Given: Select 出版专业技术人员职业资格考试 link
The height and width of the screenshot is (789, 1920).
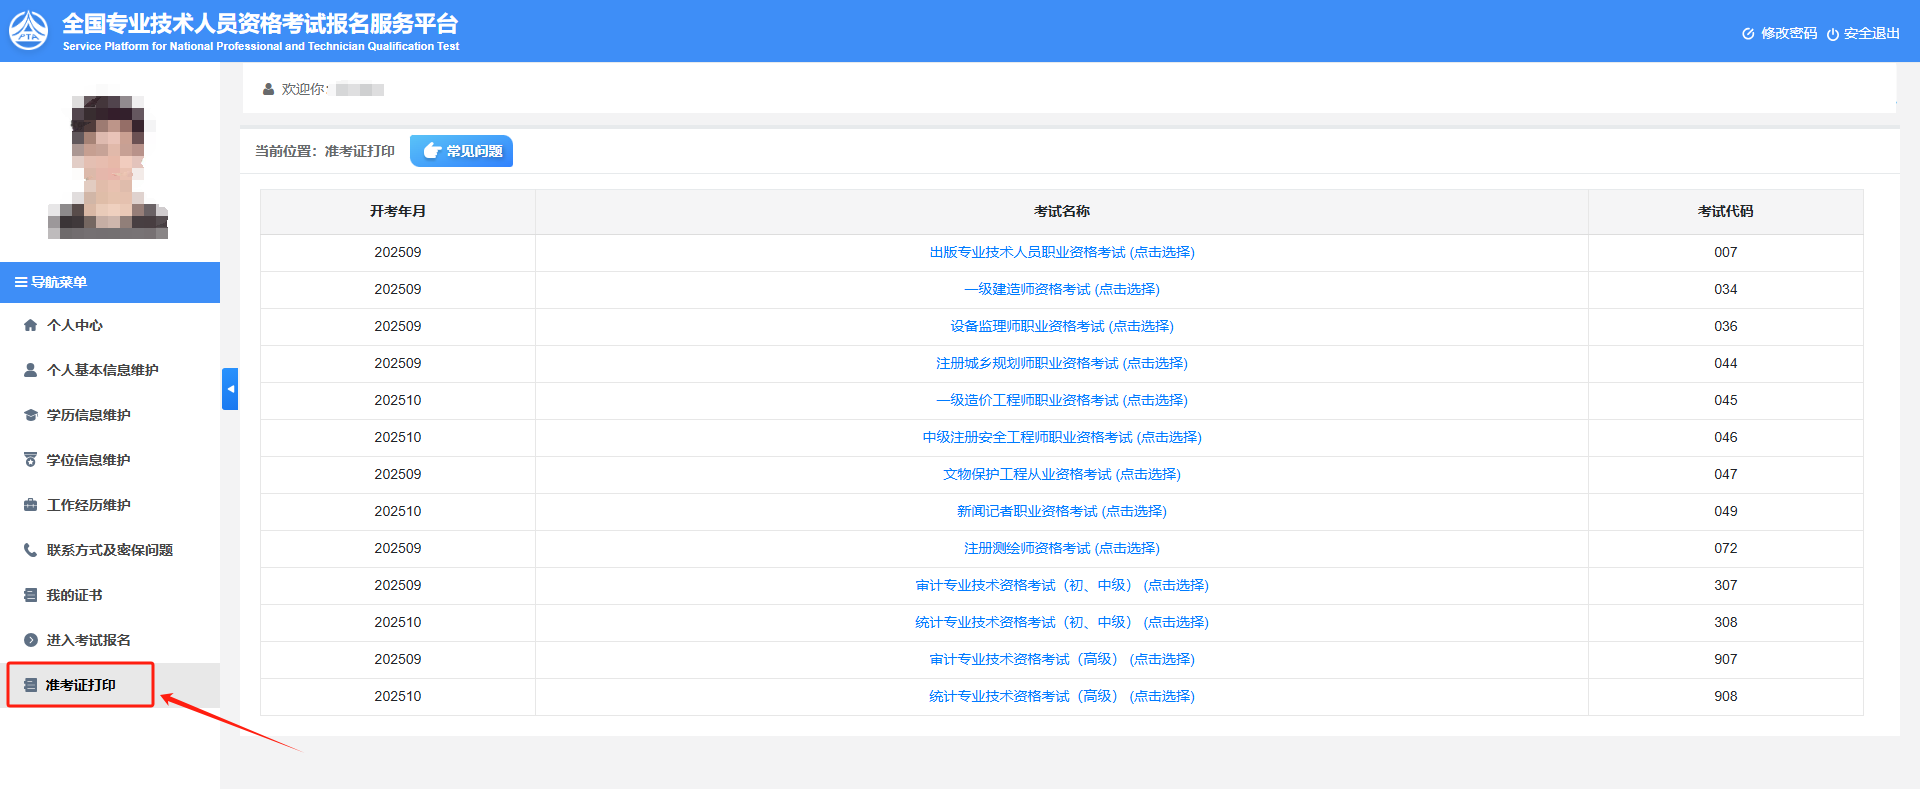Looking at the screenshot, I should [1061, 252].
